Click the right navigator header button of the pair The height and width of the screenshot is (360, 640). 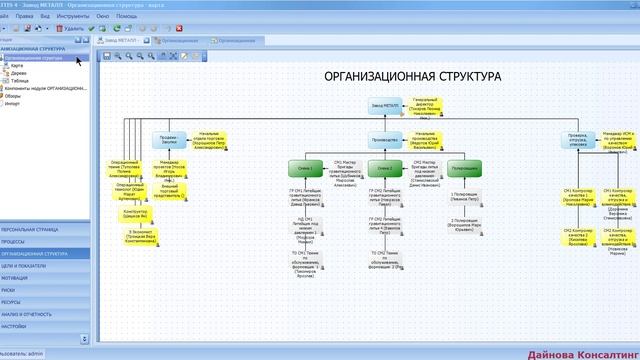pyautogui.click(x=86, y=40)
